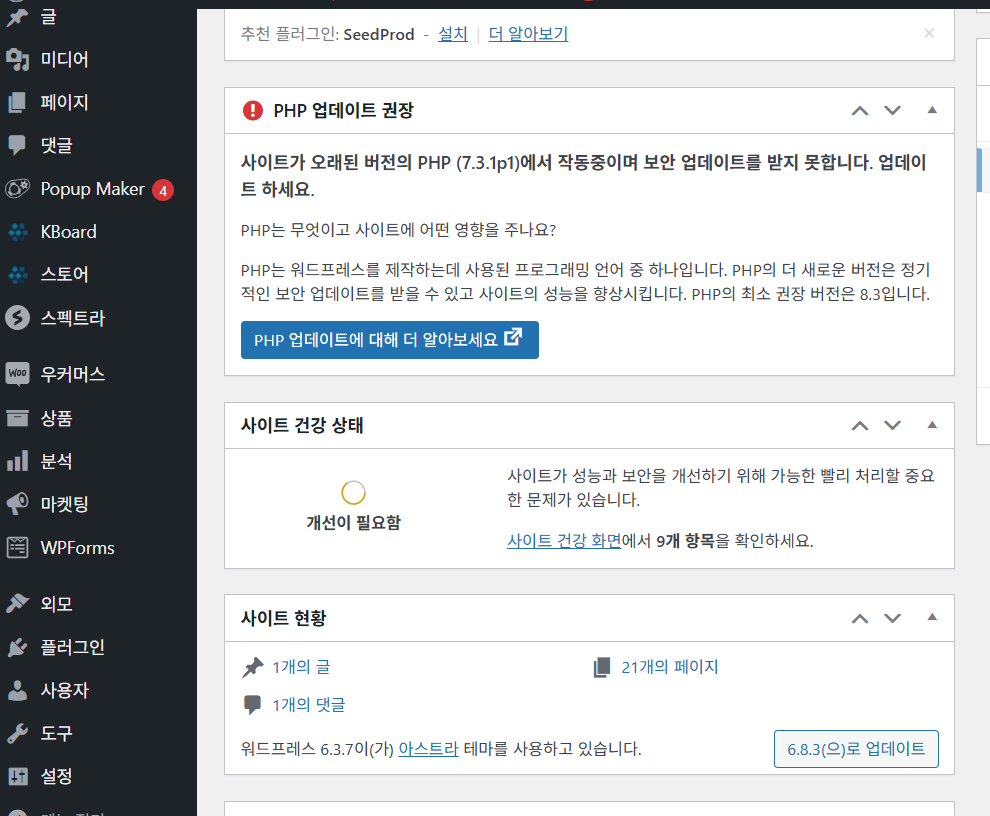Move 사이트 현황 panel down
Screen dimensions: 990x816
click(x=892, y=618)
